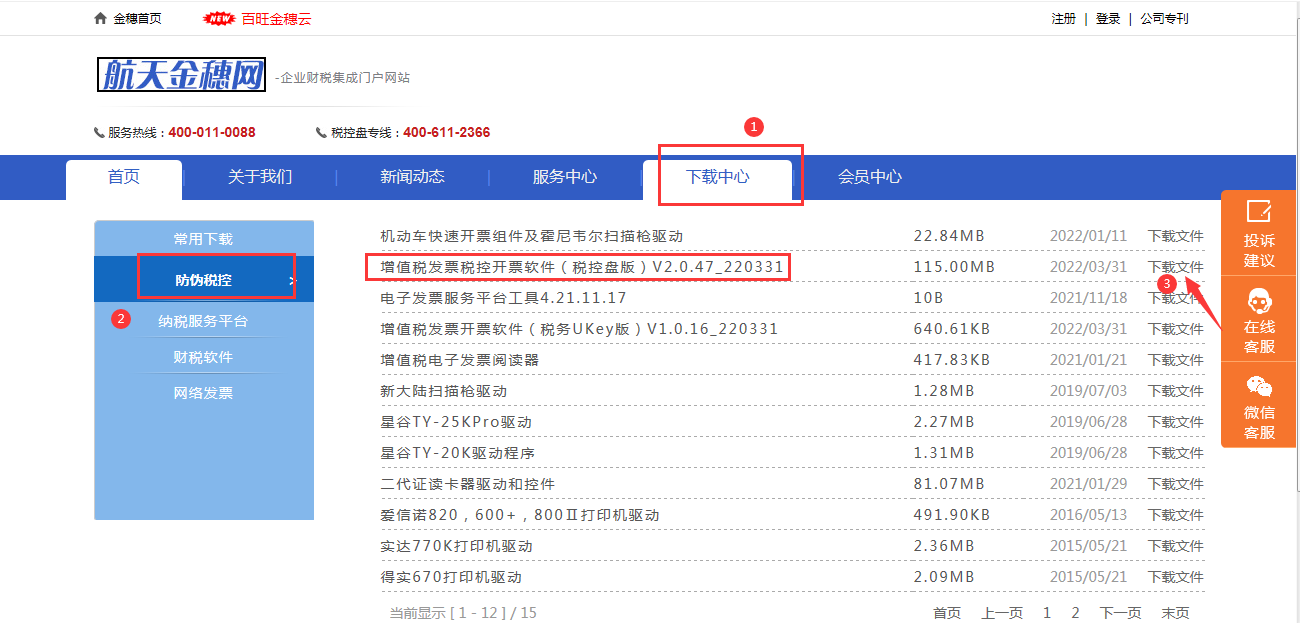Download file for 新大陆扫描枪驱动
The width and height of the screenshot is (1300, 623).
1176,391
